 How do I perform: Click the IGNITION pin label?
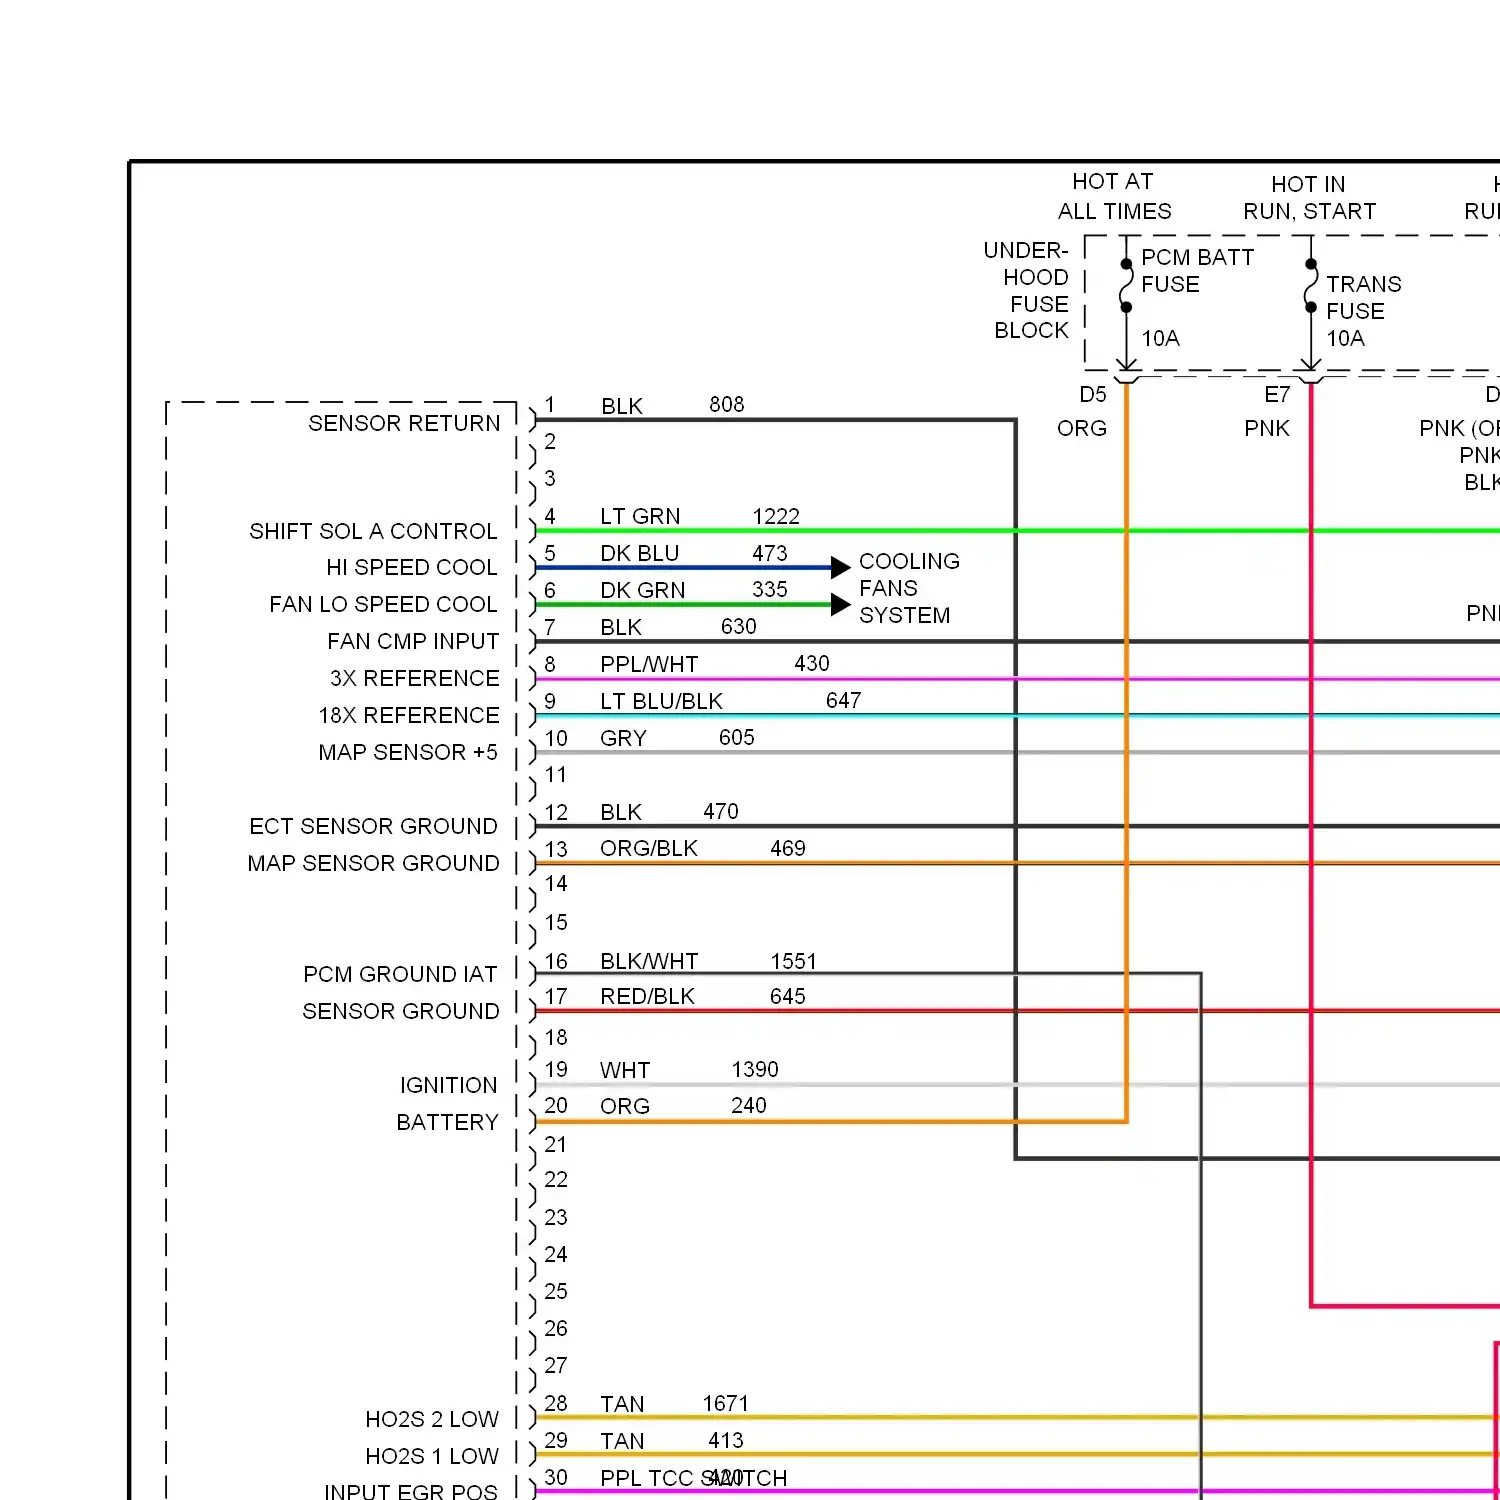tap(448, 1085)
